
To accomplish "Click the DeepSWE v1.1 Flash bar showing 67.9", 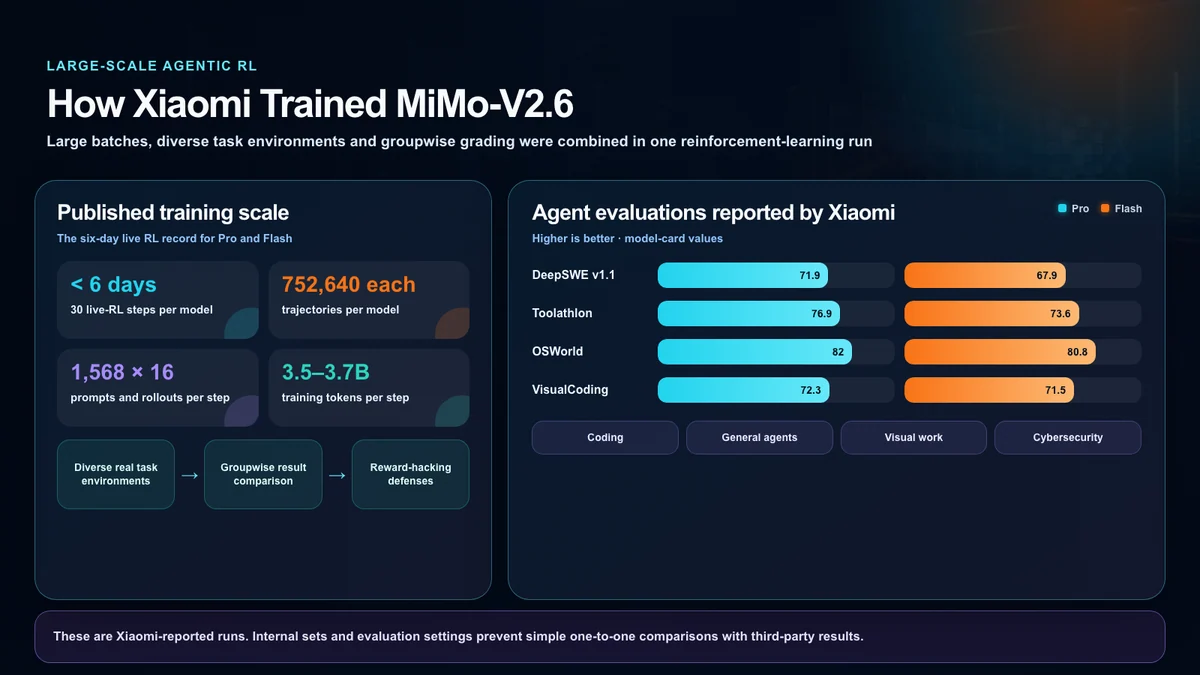I will coord(985,275).
